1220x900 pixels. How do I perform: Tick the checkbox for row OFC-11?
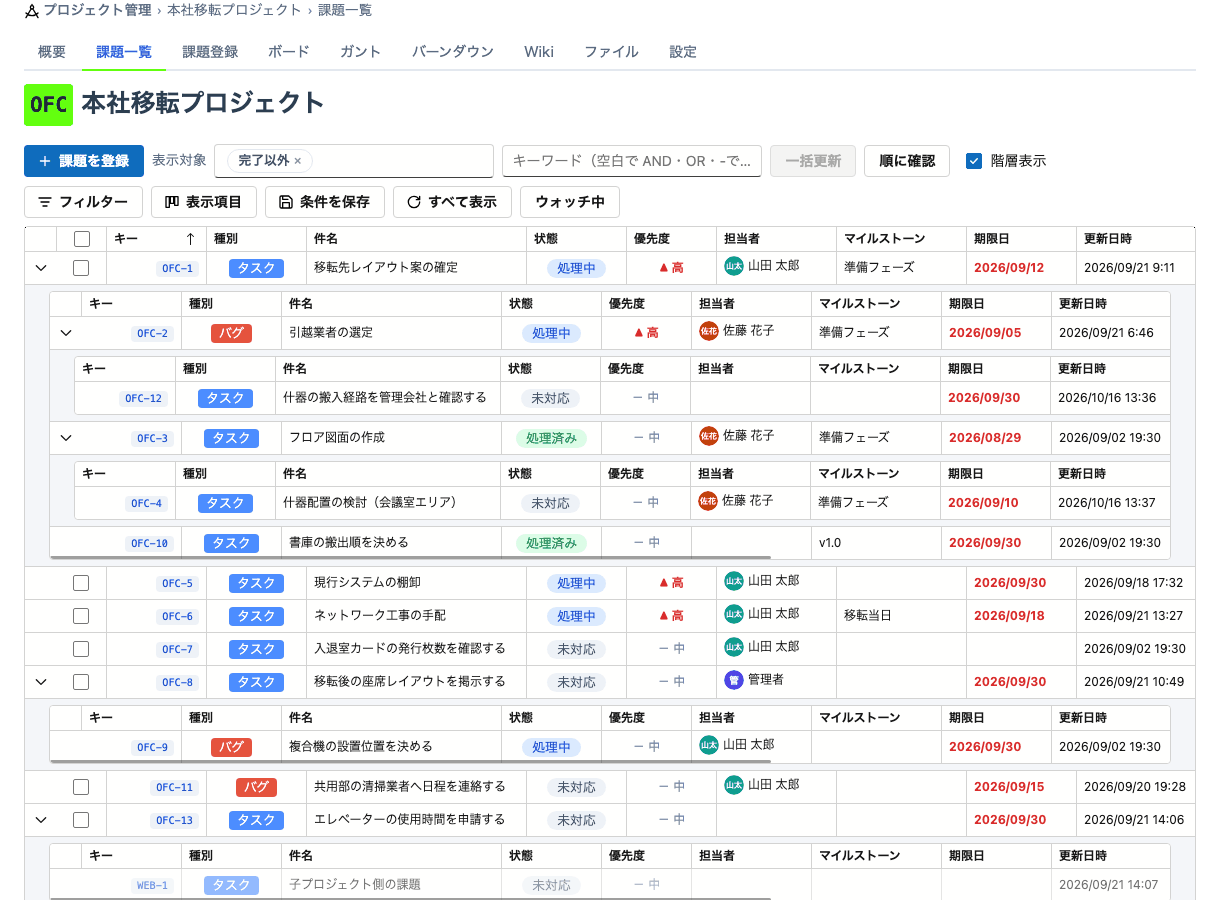tap(81, 787)
